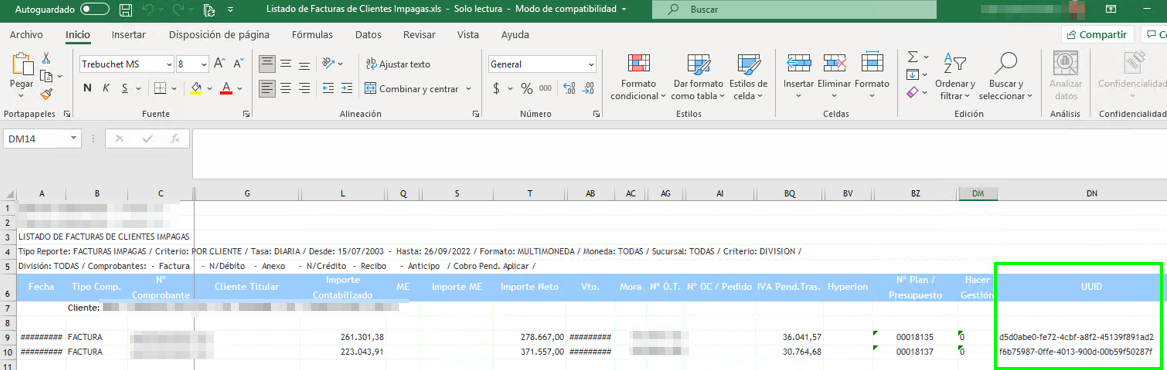Select cell with UUID d5d0abe0-fe72-4cbf-a8f2-45139f891ad2
Image resolution: width=1167 pixels, height=370 pixels.
1078,337
